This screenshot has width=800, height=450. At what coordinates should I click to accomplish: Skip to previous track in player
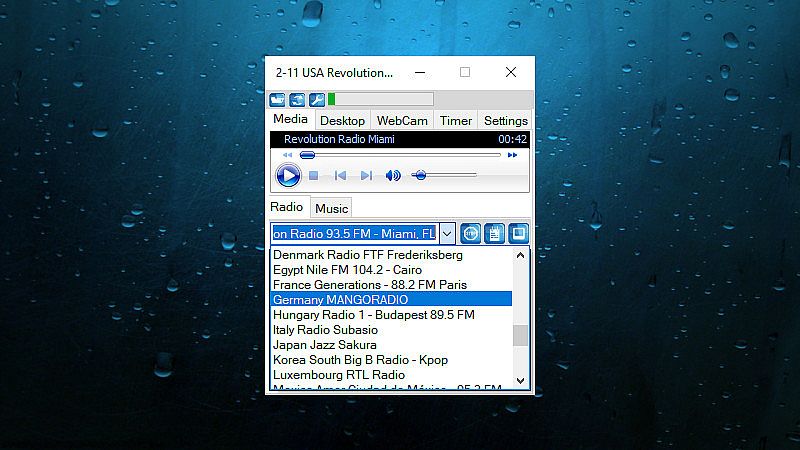pos(340,176)
